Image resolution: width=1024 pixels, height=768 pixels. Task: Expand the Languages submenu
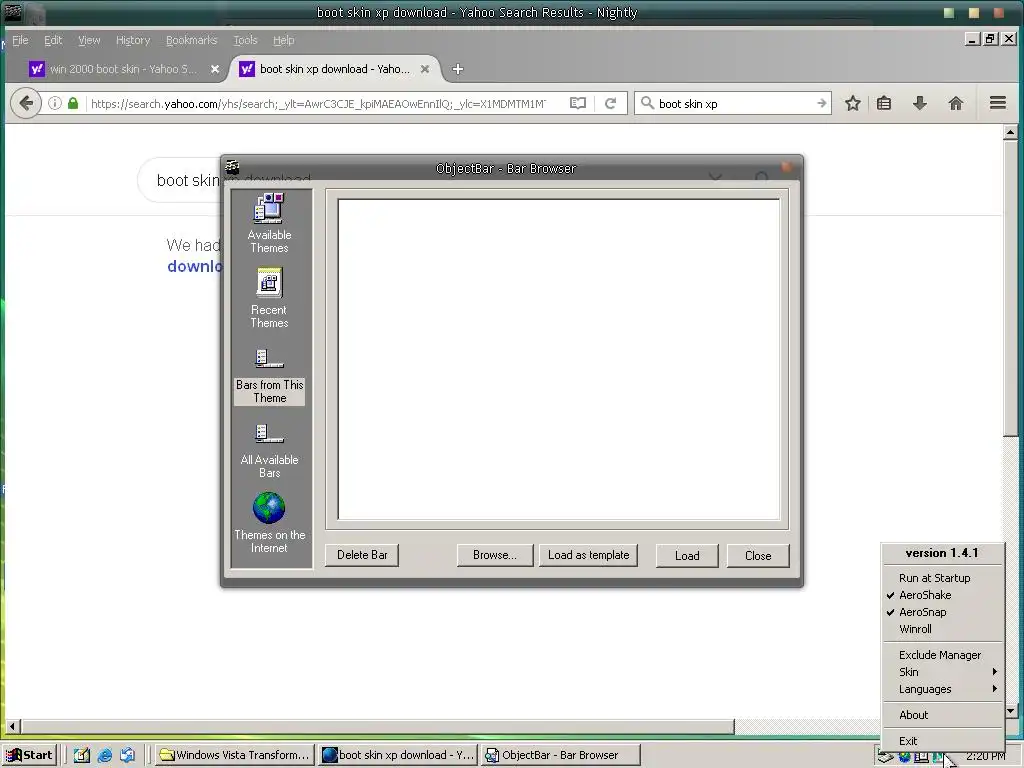pyautogui.click(x=942, y=689)
